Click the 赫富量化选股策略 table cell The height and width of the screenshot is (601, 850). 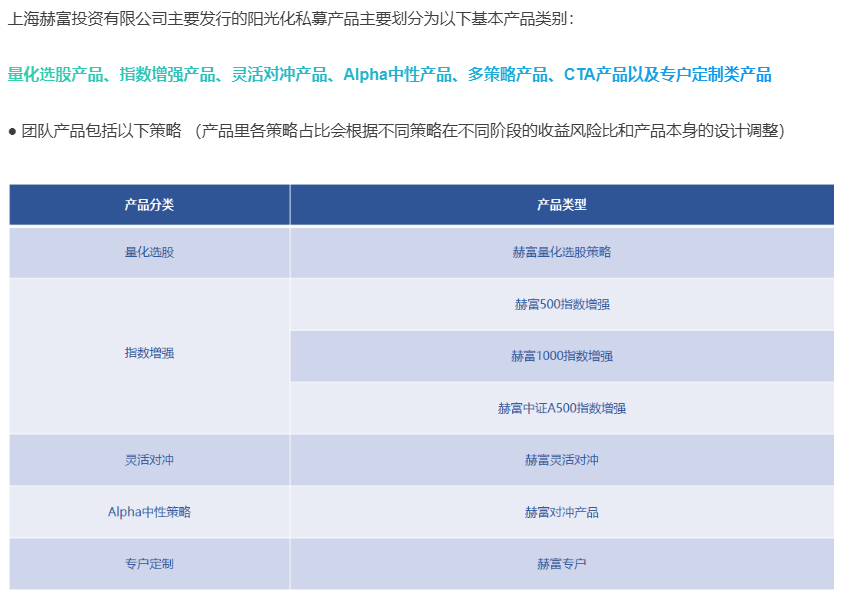561,252
